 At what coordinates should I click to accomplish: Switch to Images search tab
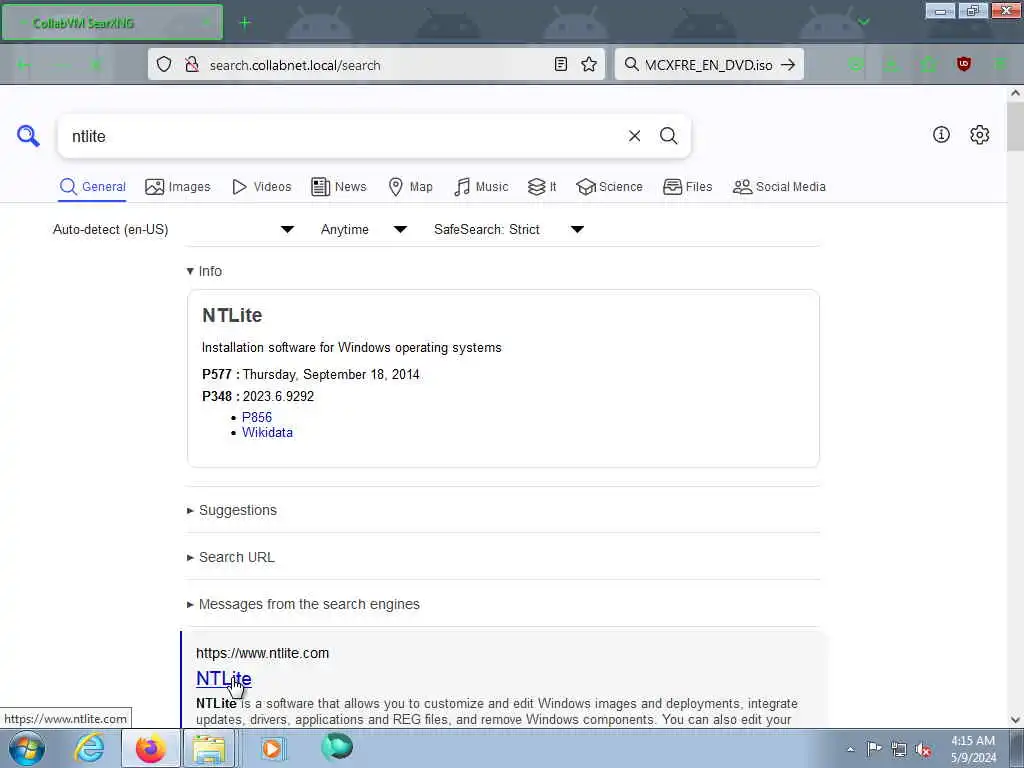pos(178,187)
